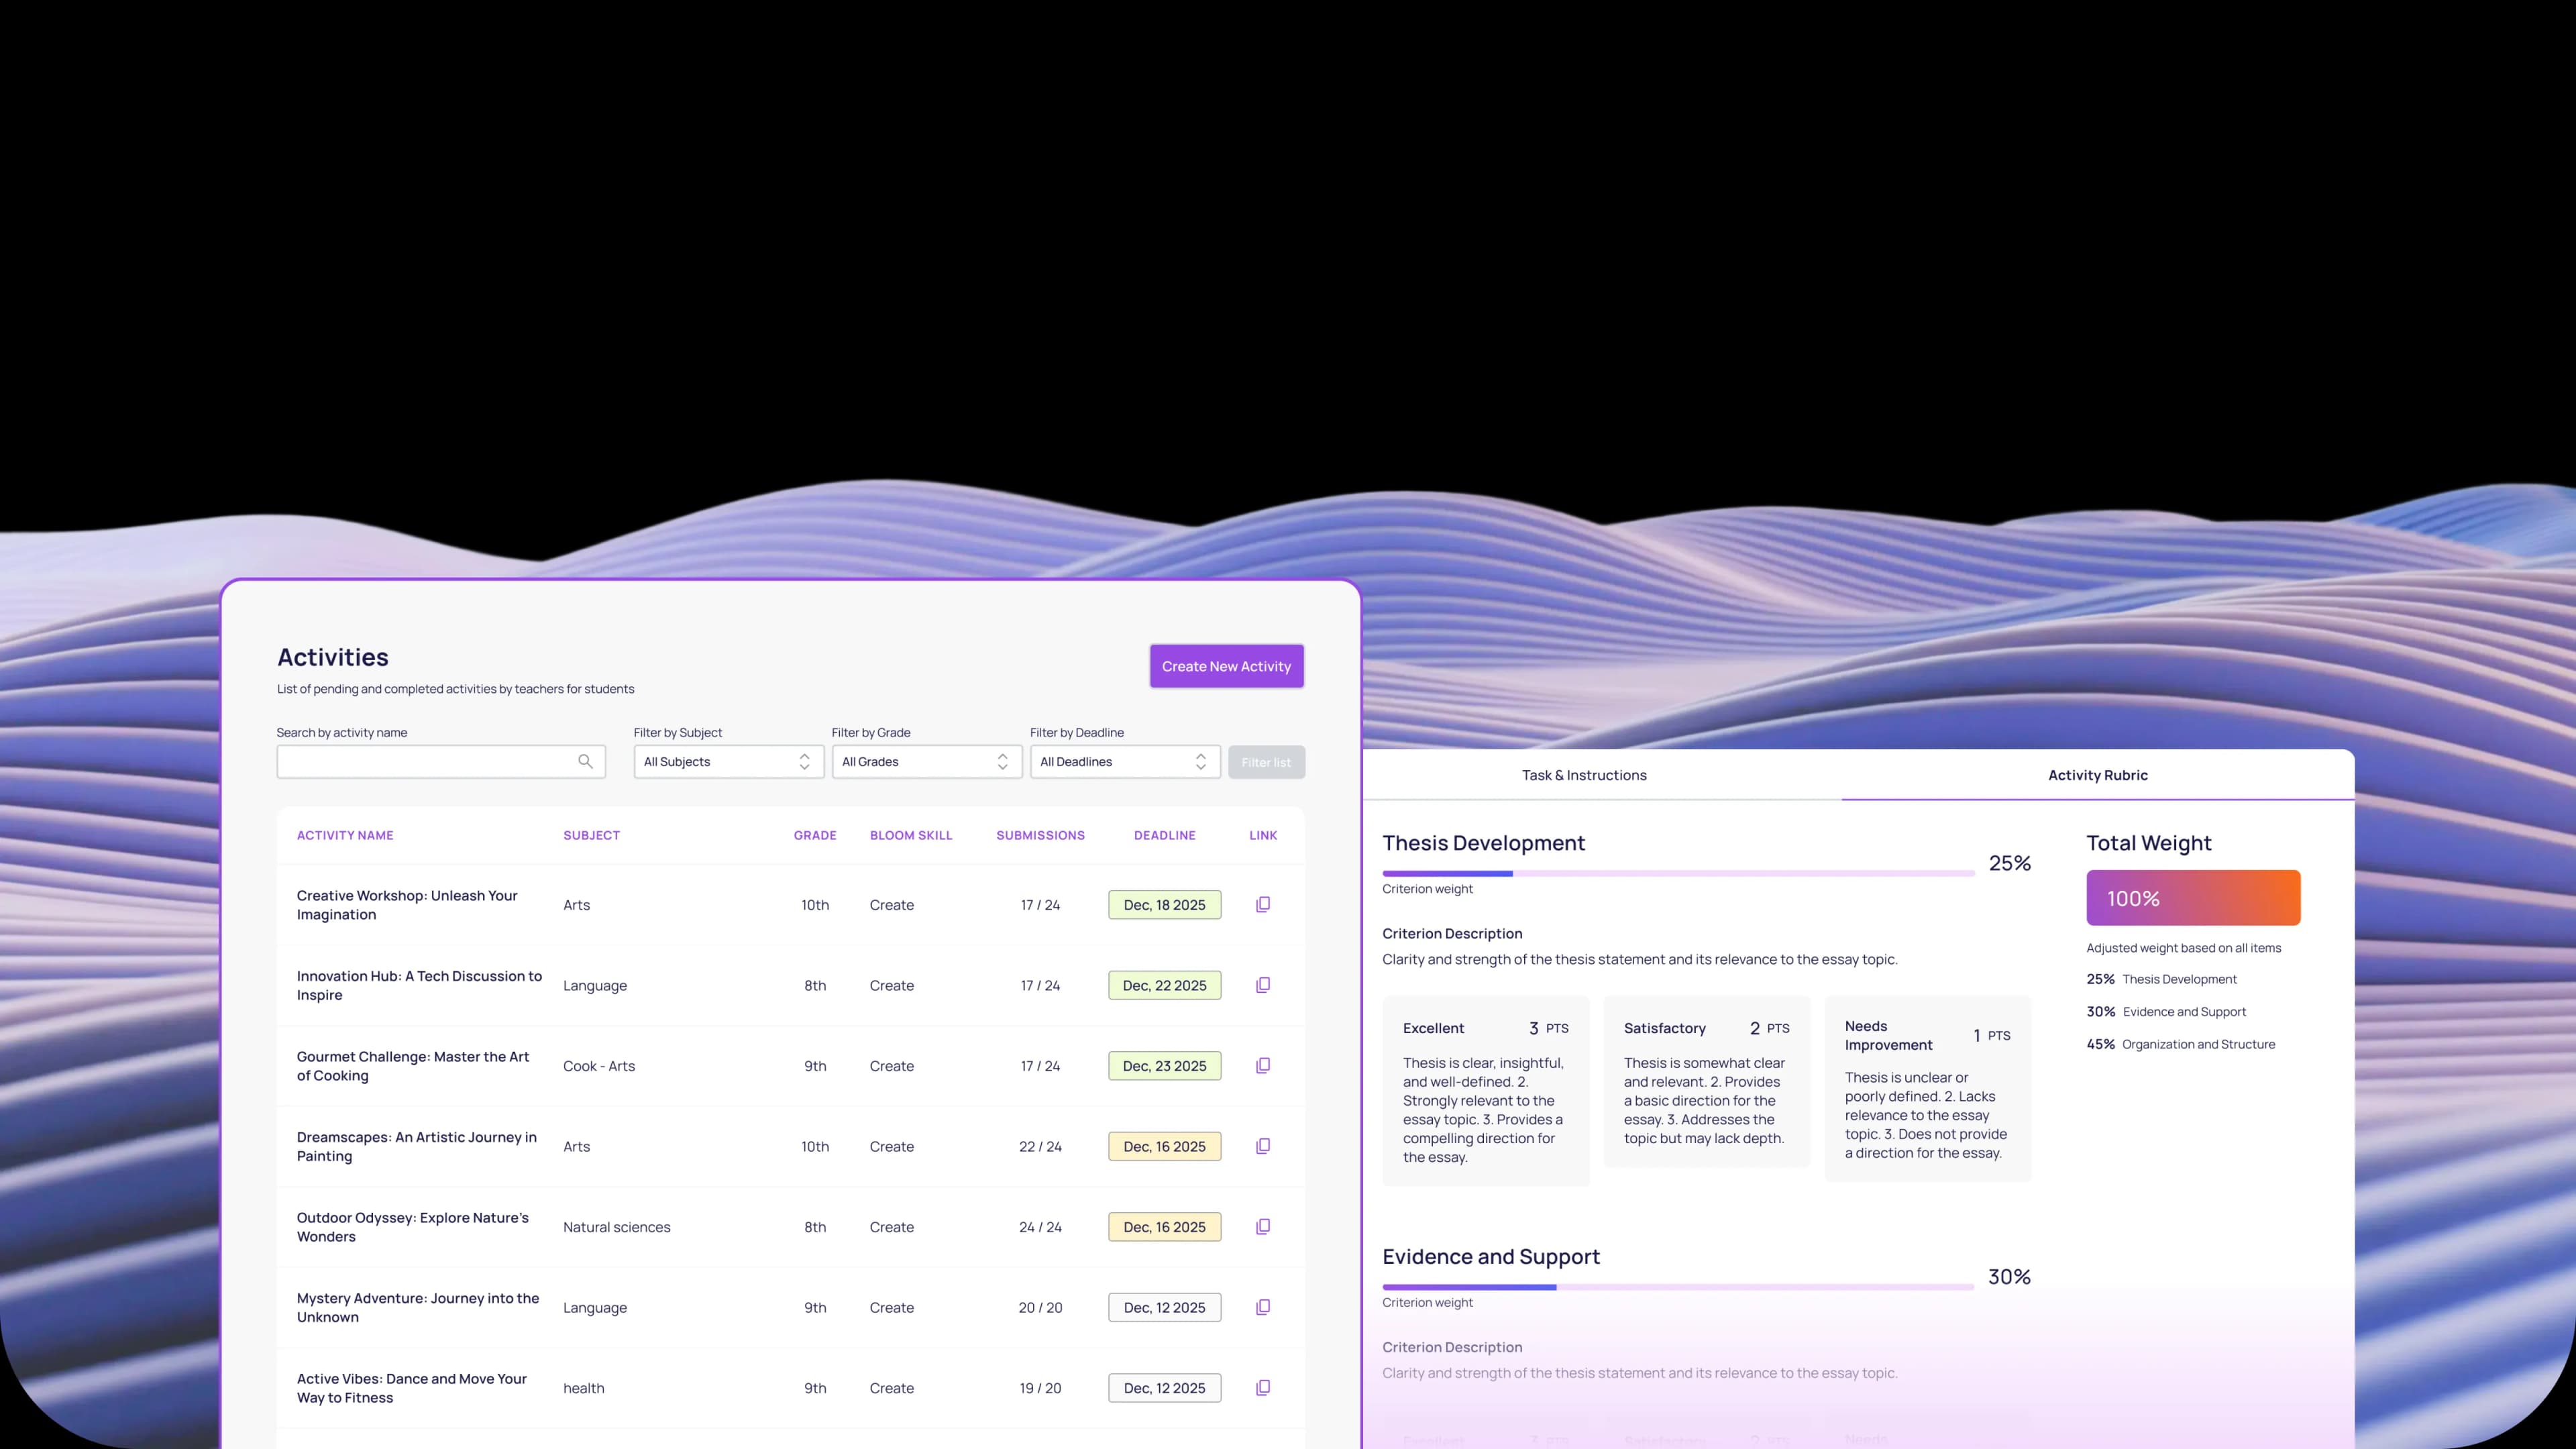
Task: Click 22 / 24 submissions for Dreamscapes
Action: [1040, 1146]
